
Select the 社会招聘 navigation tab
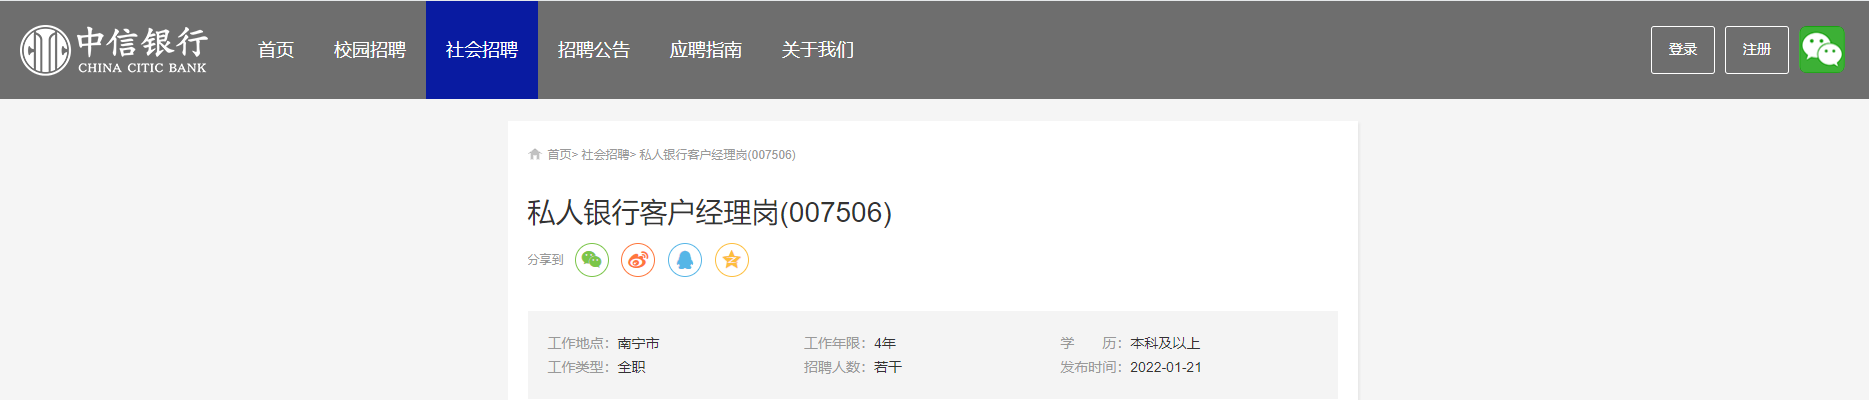click(482, 50)
